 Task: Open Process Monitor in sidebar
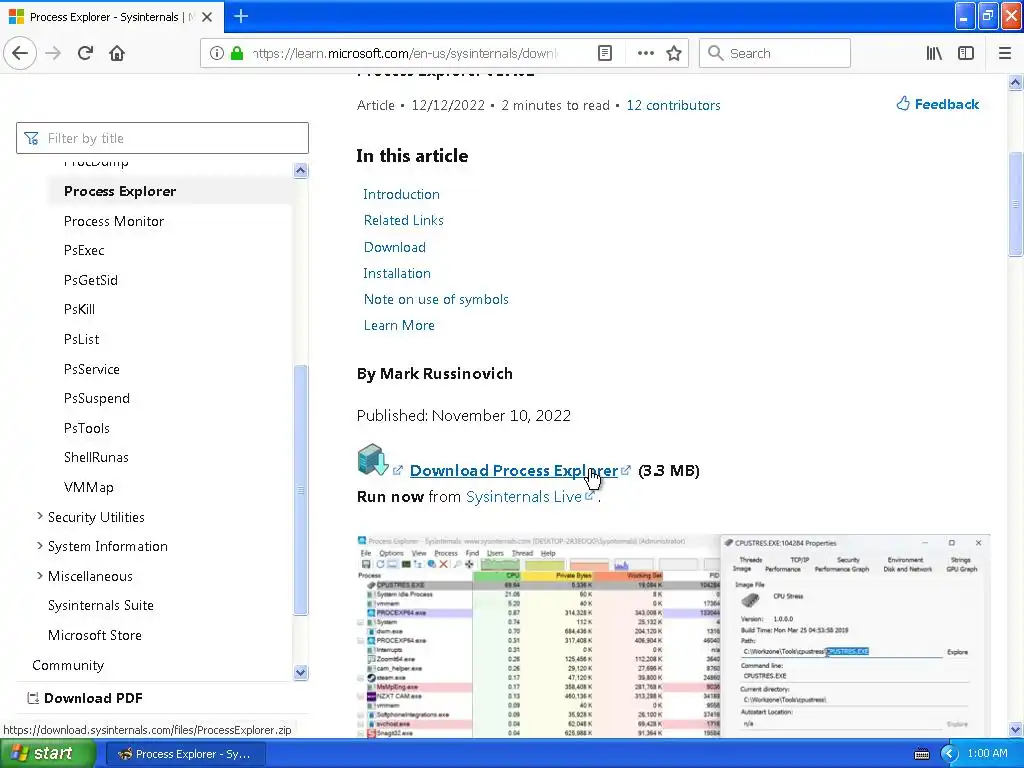click(x=114, y=221)
